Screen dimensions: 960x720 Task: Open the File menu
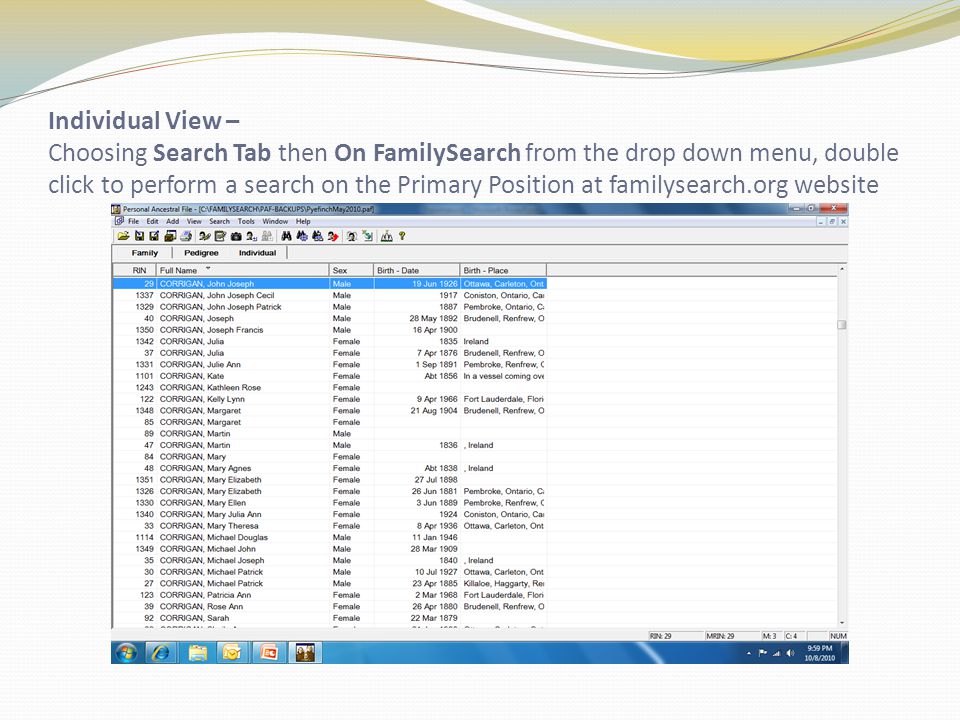coord(133,222)
